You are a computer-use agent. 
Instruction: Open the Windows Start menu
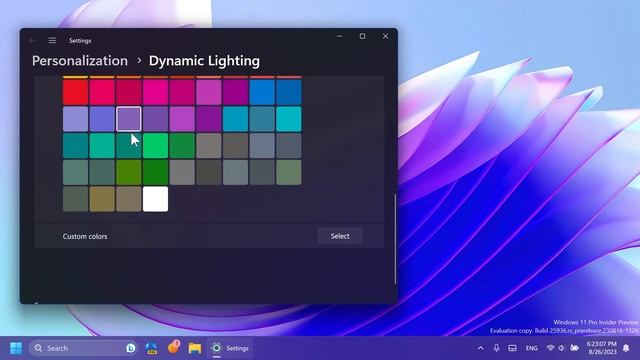point(16,348)
